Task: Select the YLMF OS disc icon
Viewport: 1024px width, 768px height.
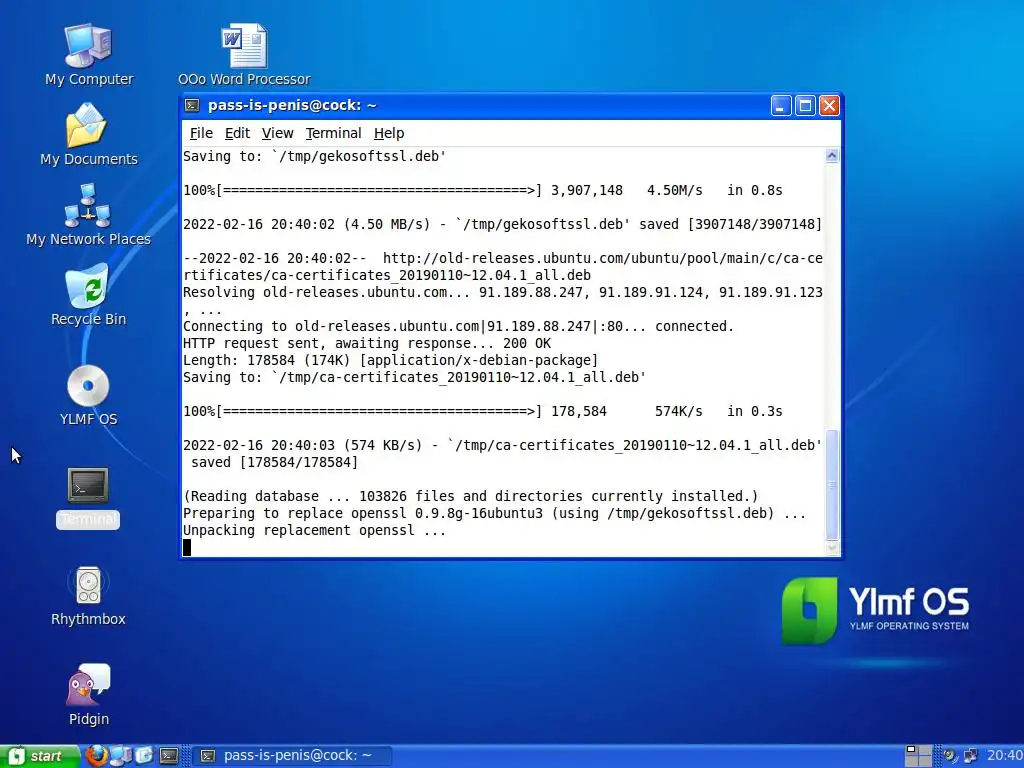Action: tap(88, 395)
